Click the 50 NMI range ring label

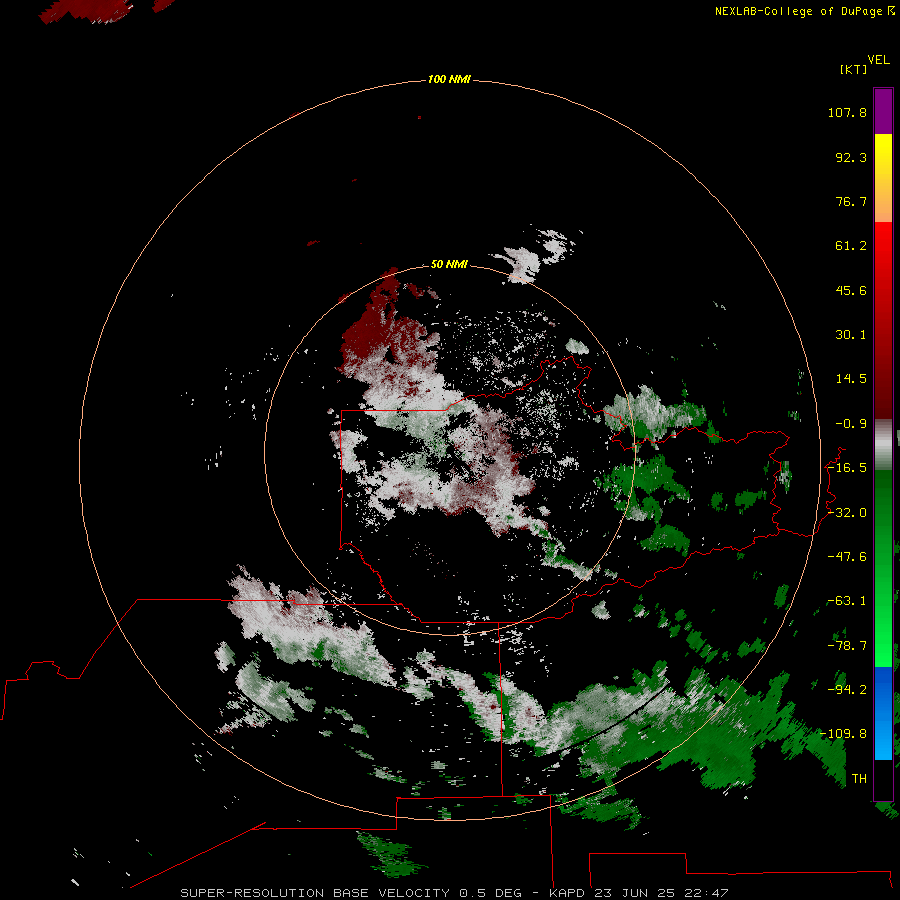(x=449, y=264)
